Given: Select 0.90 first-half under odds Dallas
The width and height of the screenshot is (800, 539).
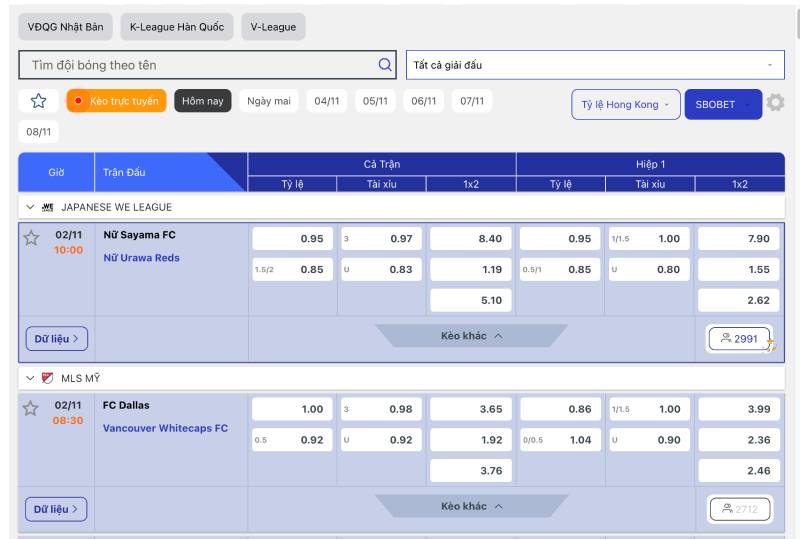Looking at the screenshot, I should 649,440.
